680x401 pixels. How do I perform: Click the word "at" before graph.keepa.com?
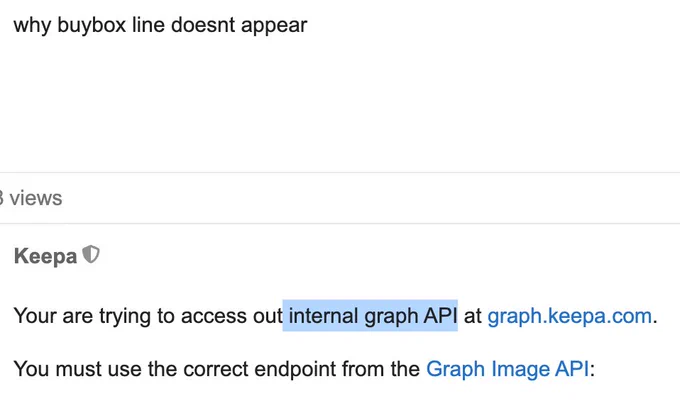[x=473, y=316]
